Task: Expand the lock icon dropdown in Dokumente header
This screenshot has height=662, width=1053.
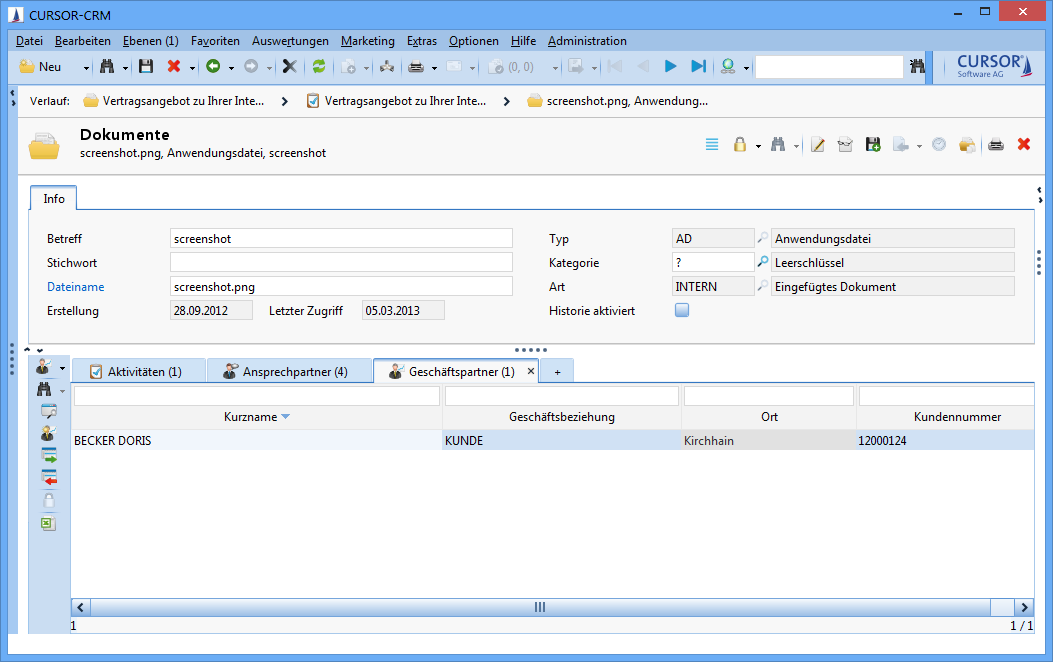Action: [758, 146]
